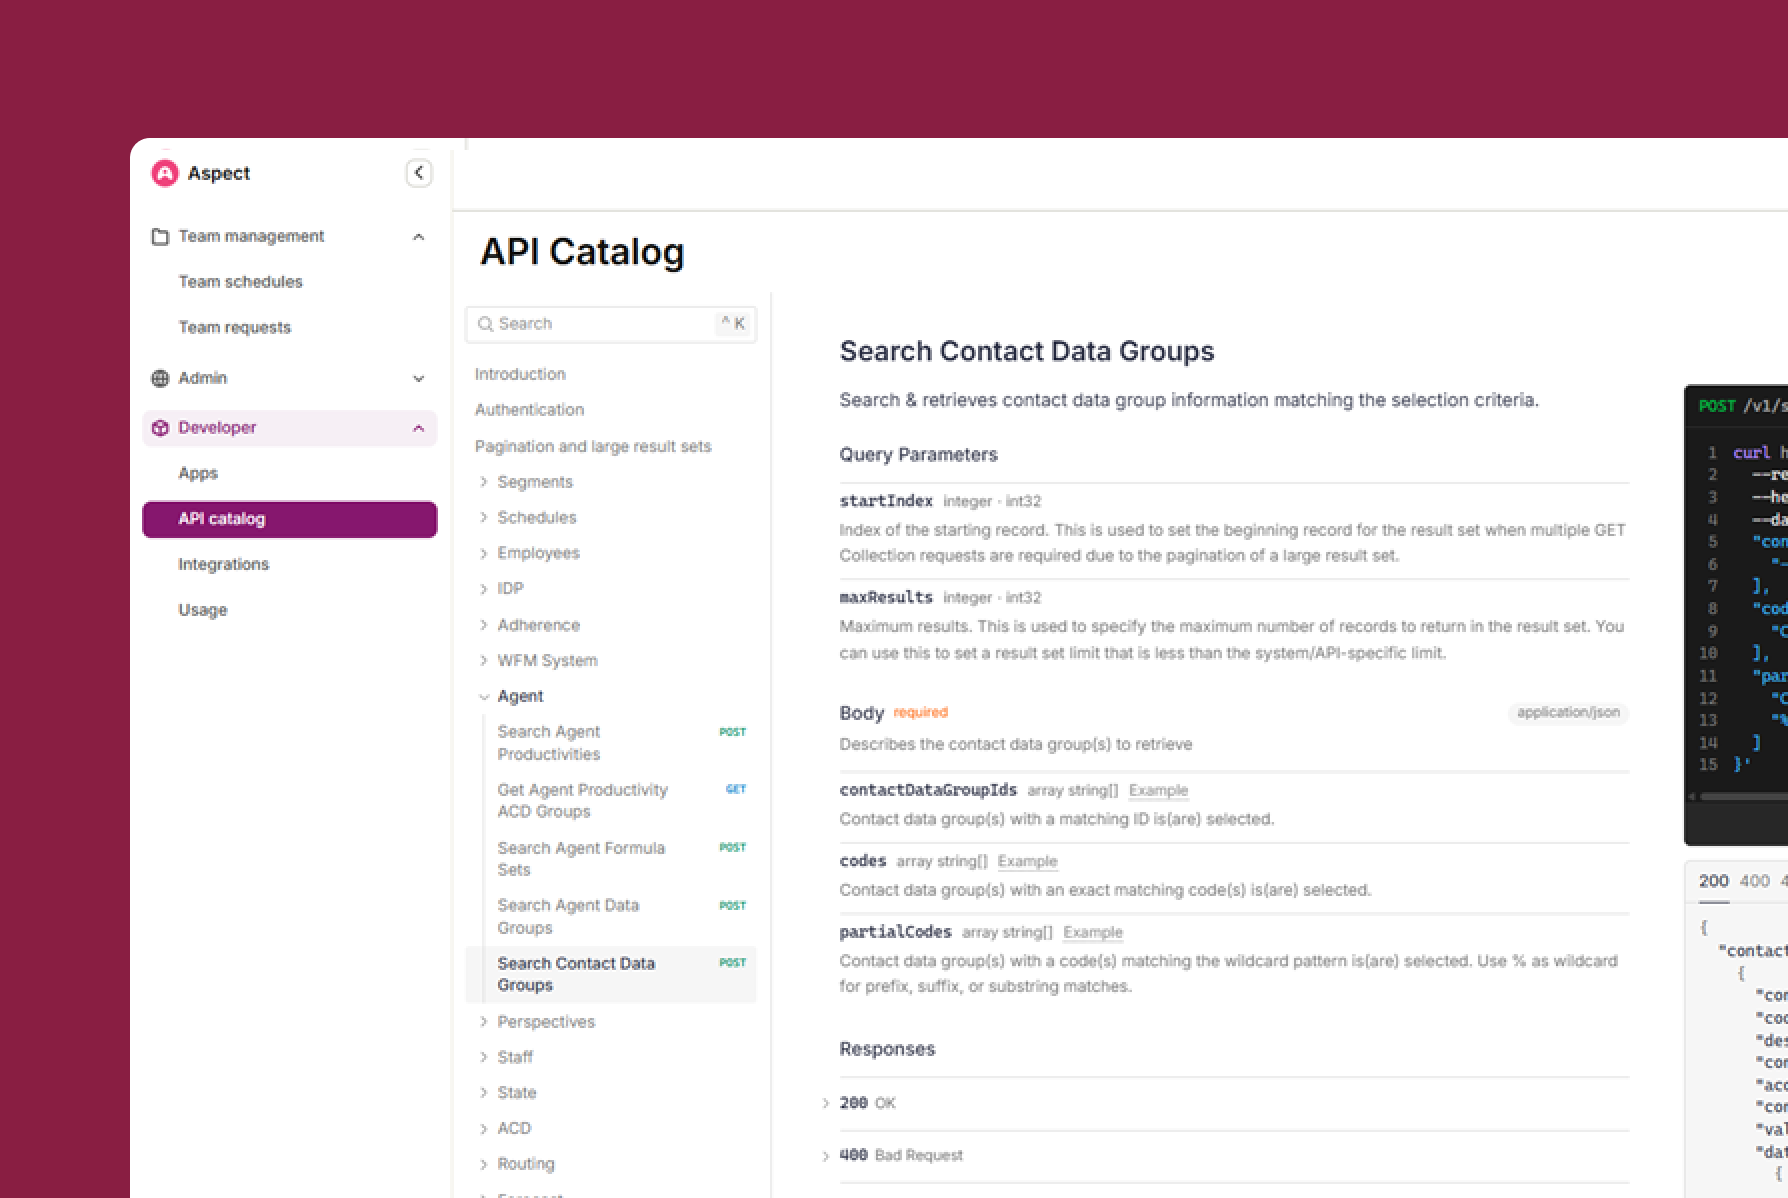Image resolution: width=1788 pixels, height=1198 pixels.
Task: Expand the 400 Bad Request response
Action: pos(826,1156)
